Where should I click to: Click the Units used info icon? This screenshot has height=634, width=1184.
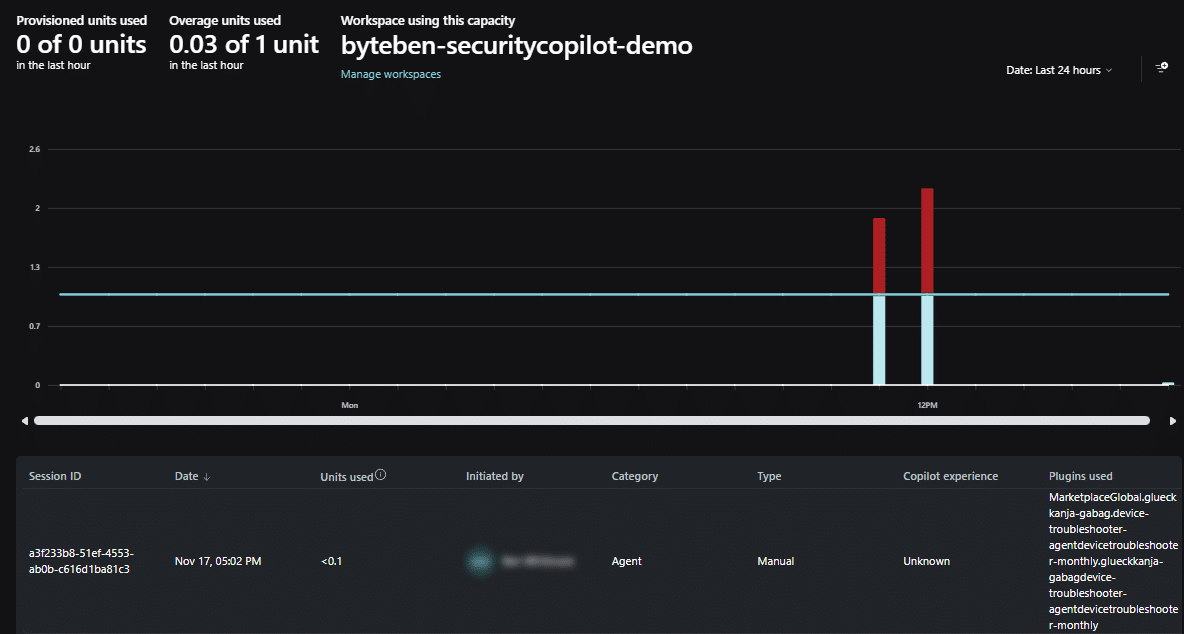(380, 475)
